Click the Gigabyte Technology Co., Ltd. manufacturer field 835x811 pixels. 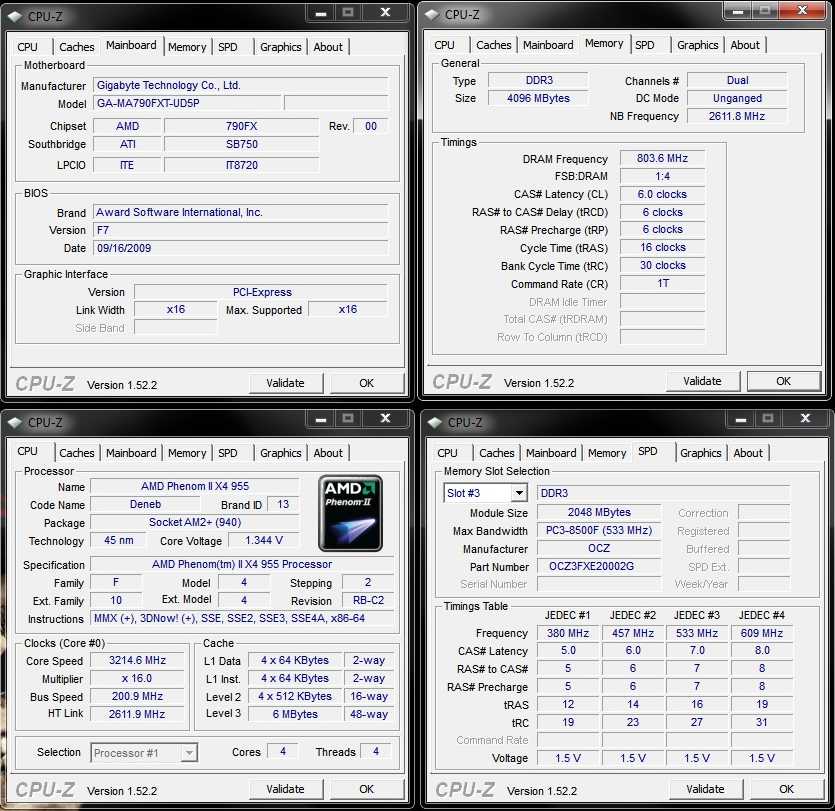coord(241,85)
